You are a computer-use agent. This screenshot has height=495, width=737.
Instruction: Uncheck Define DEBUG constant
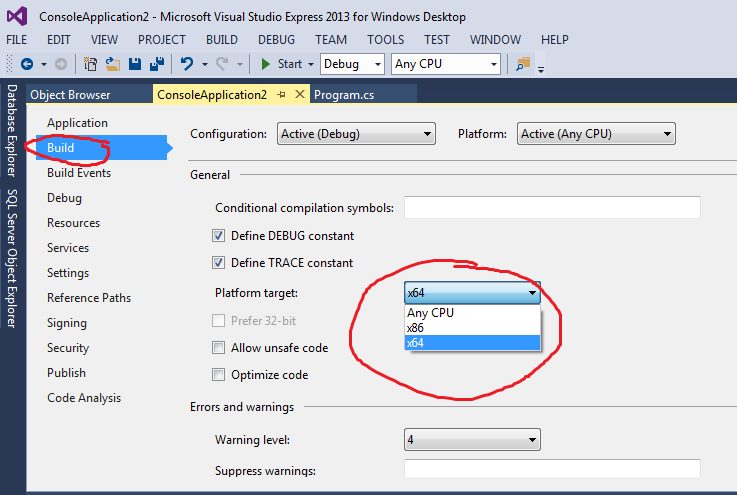tap(219, 236)
